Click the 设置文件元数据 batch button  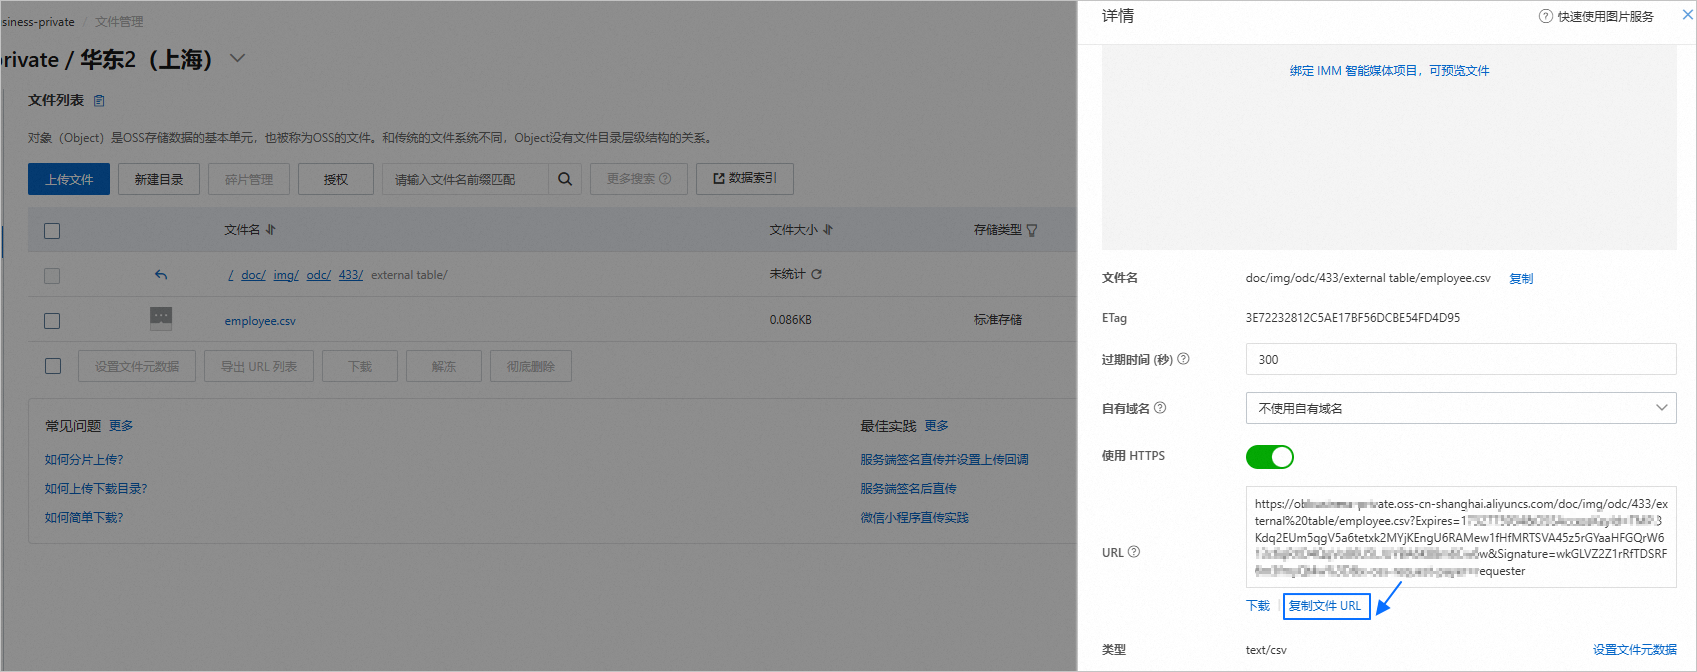pyautogui.click(x=137, y=366)
